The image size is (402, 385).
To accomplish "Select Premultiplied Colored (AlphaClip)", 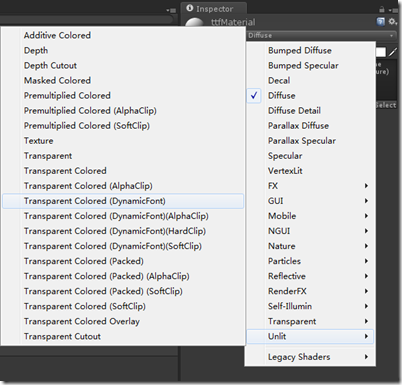I will pos(123,110).
